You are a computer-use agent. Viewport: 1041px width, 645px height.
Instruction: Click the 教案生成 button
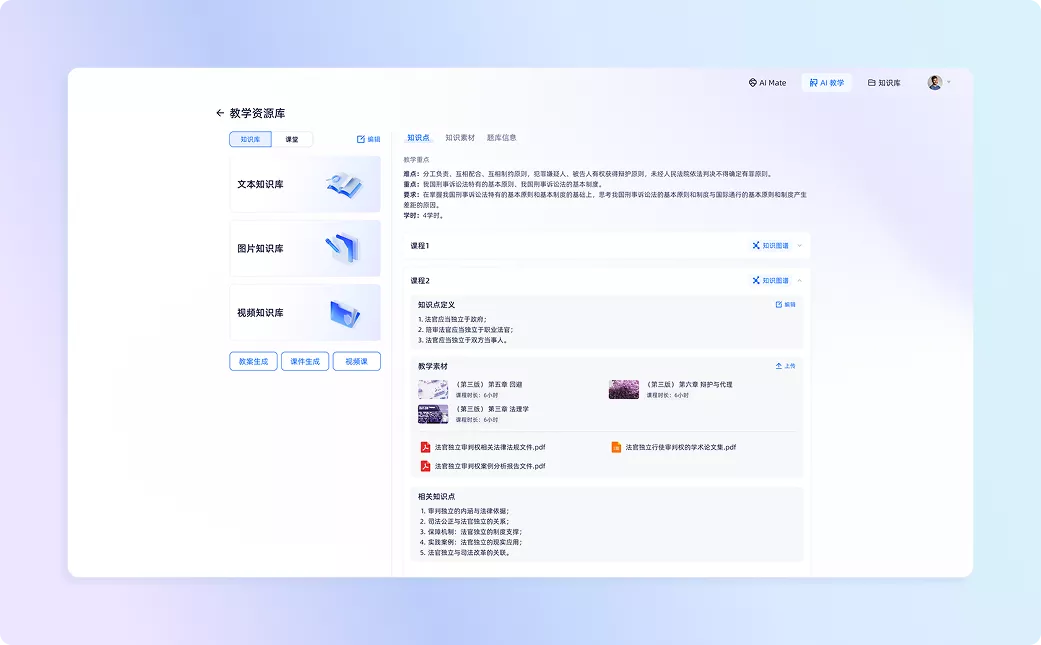click(x=254, y=362)
